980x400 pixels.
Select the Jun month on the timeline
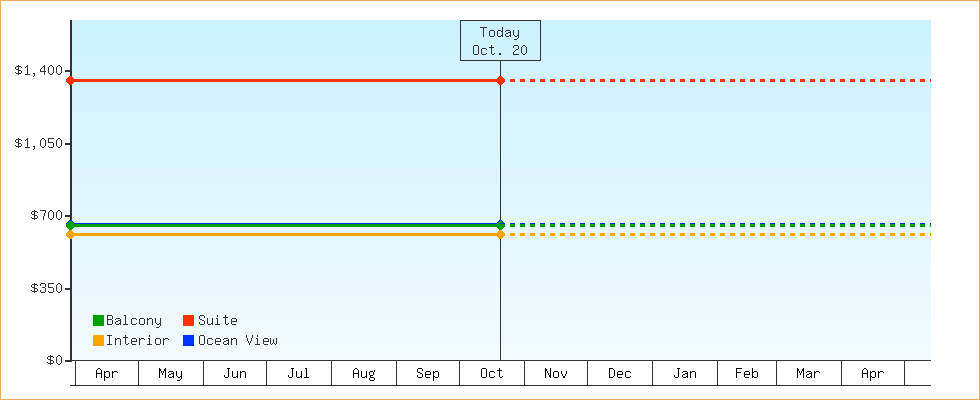(235, 374)
